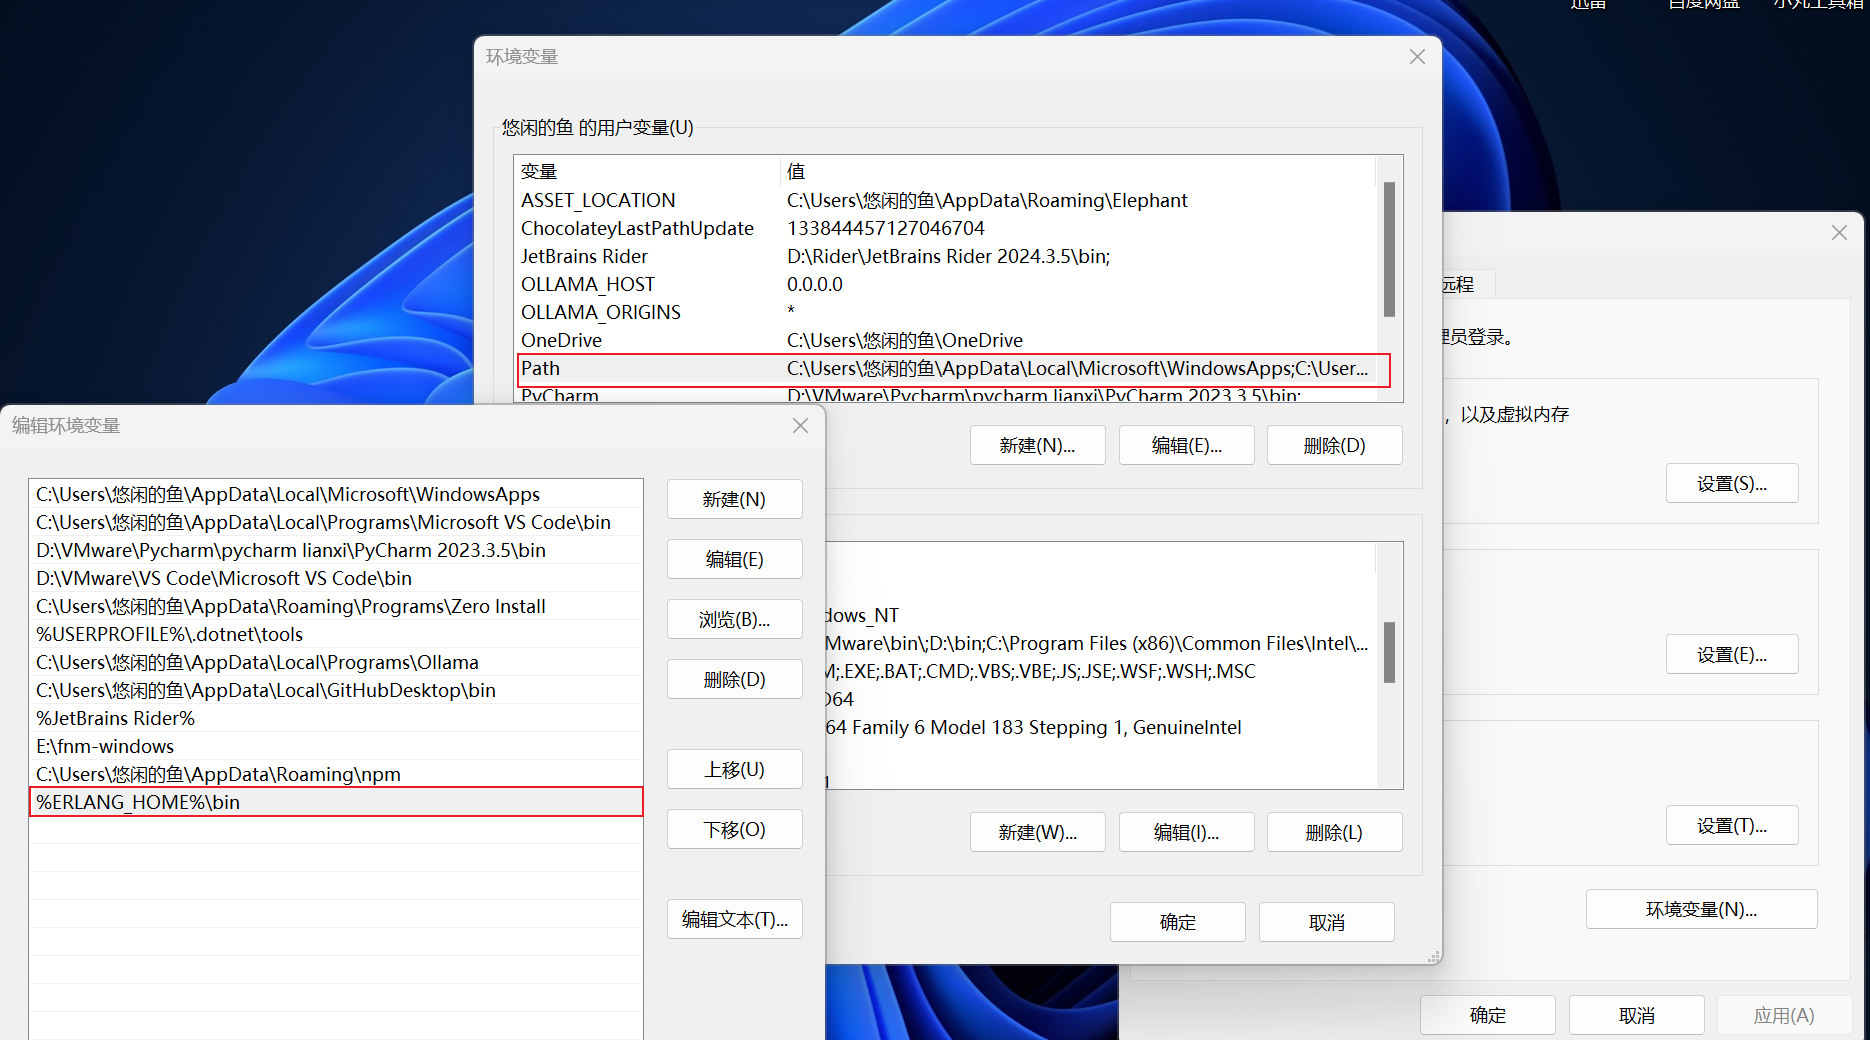Click 确定 in the 环境变量 window
Image resolution: width=1870 pixels, height=1040 pixels.
(1178, 922)
